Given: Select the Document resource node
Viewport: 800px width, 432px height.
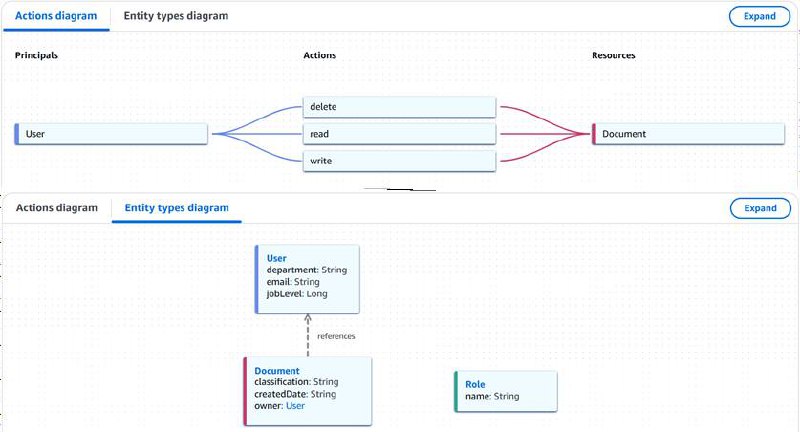Looking at the screenshot, I should (688, 134).
